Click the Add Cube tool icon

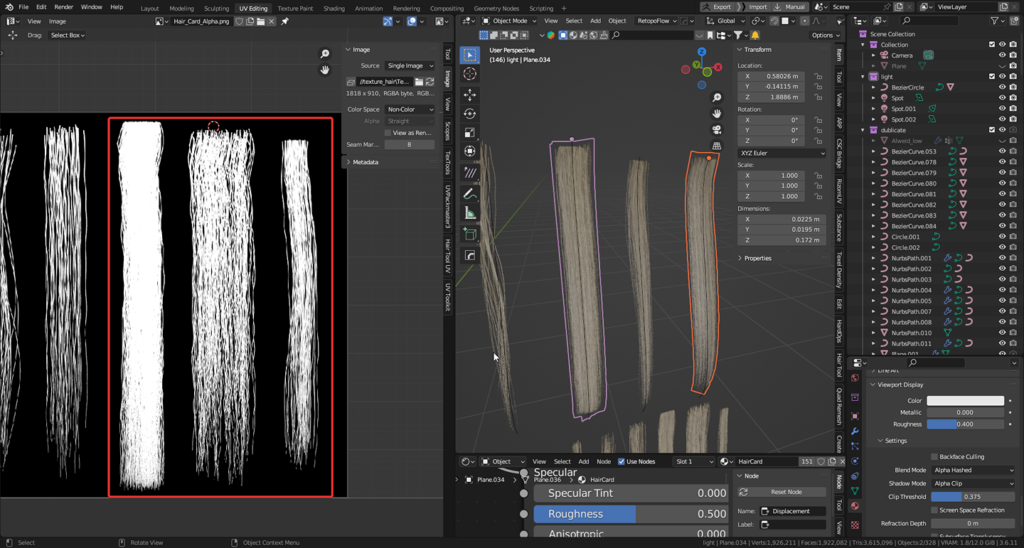[470, 234]
